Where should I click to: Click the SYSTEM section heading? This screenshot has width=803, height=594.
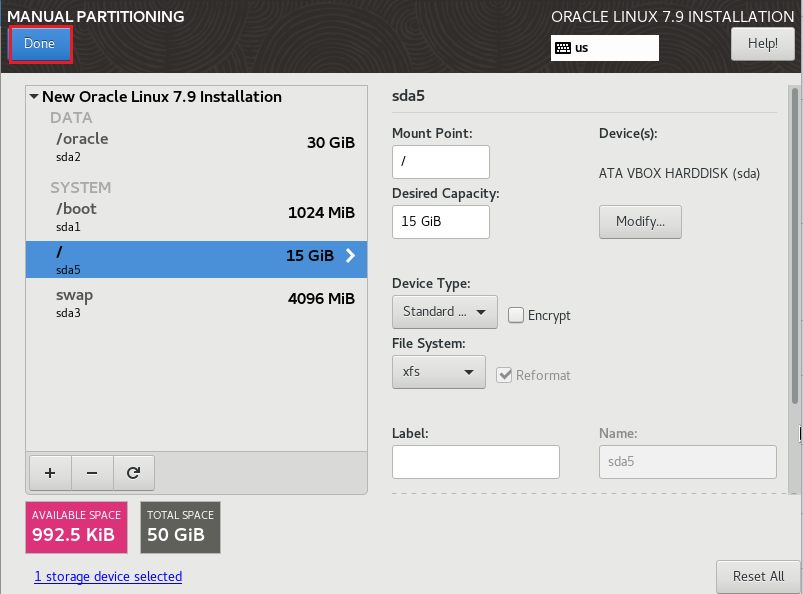(80, 188)
